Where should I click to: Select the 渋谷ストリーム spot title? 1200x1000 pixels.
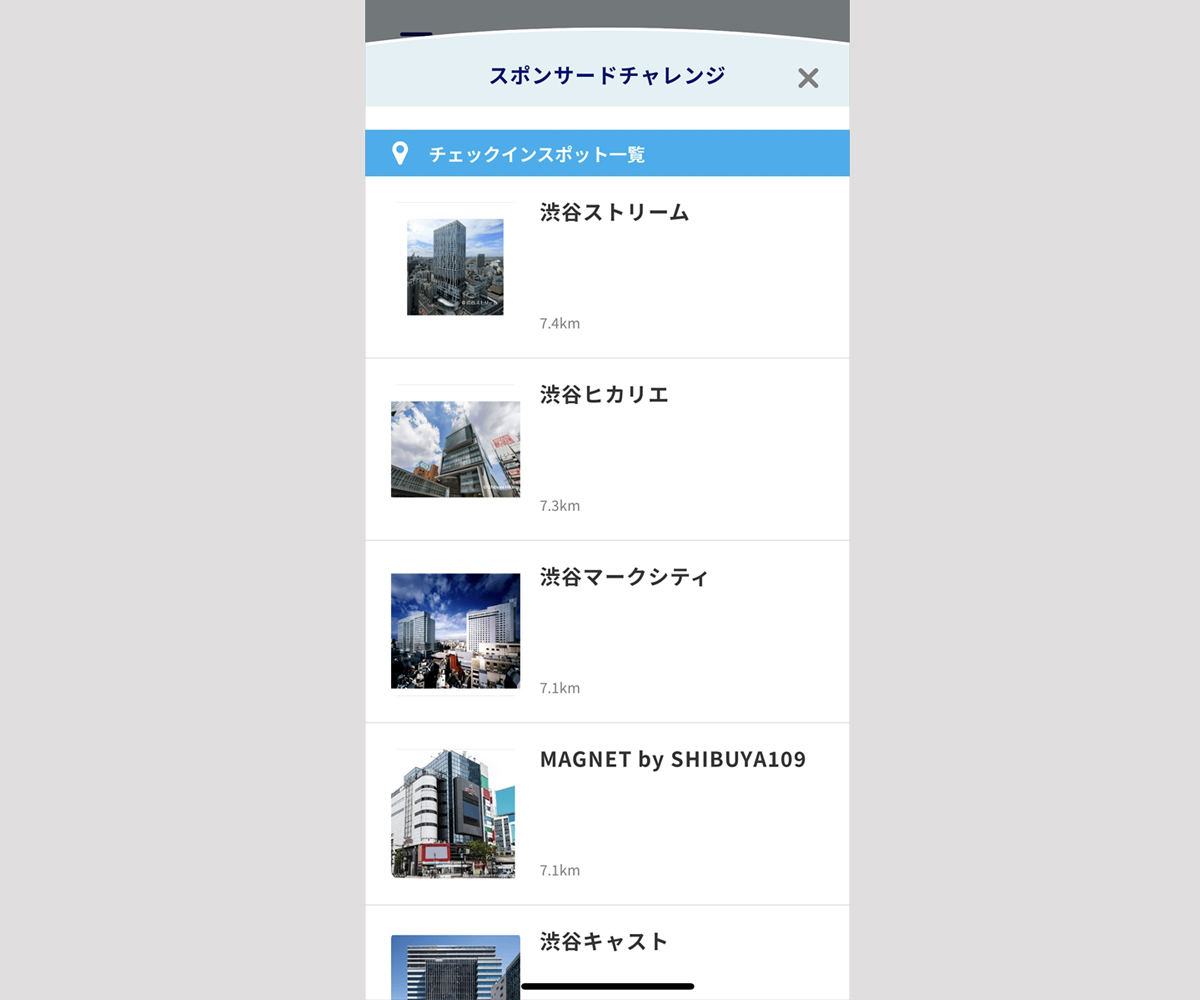tap(614, 212)
